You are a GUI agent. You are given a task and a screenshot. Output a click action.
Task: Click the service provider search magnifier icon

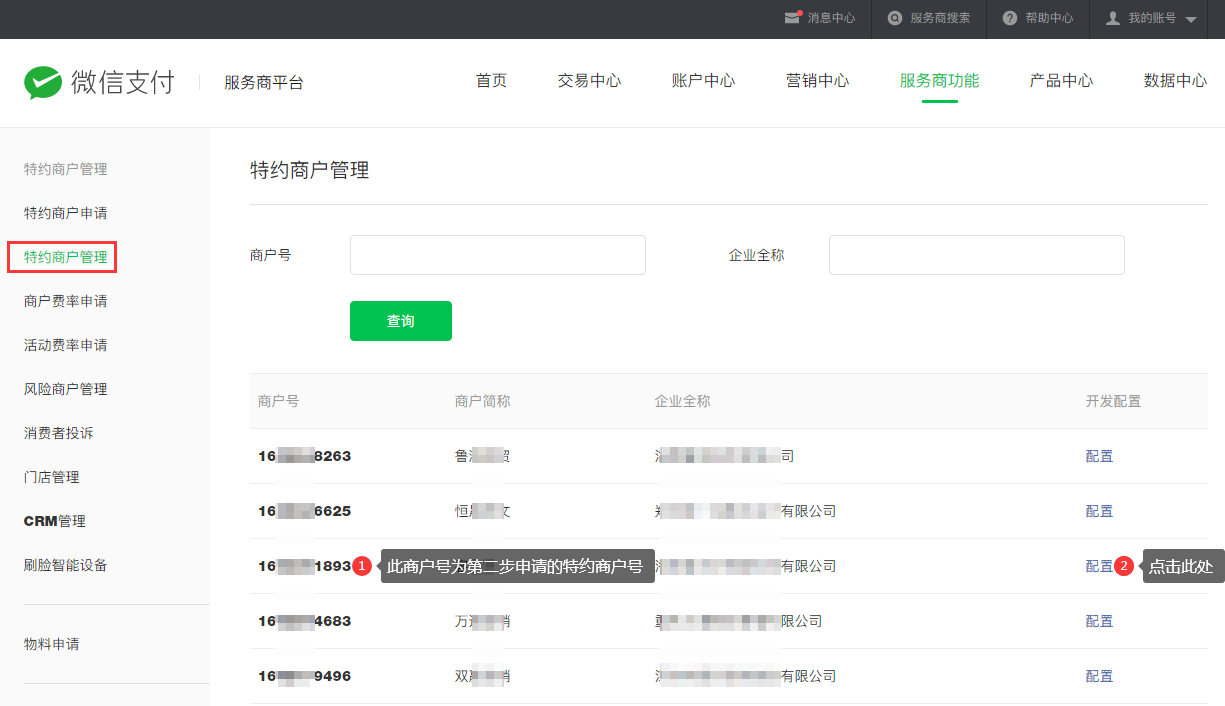click(895, 18)
